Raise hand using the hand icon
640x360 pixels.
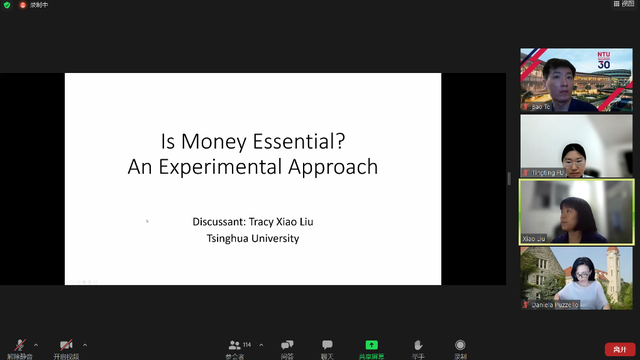pyautogui.click(x=418, y=345)
